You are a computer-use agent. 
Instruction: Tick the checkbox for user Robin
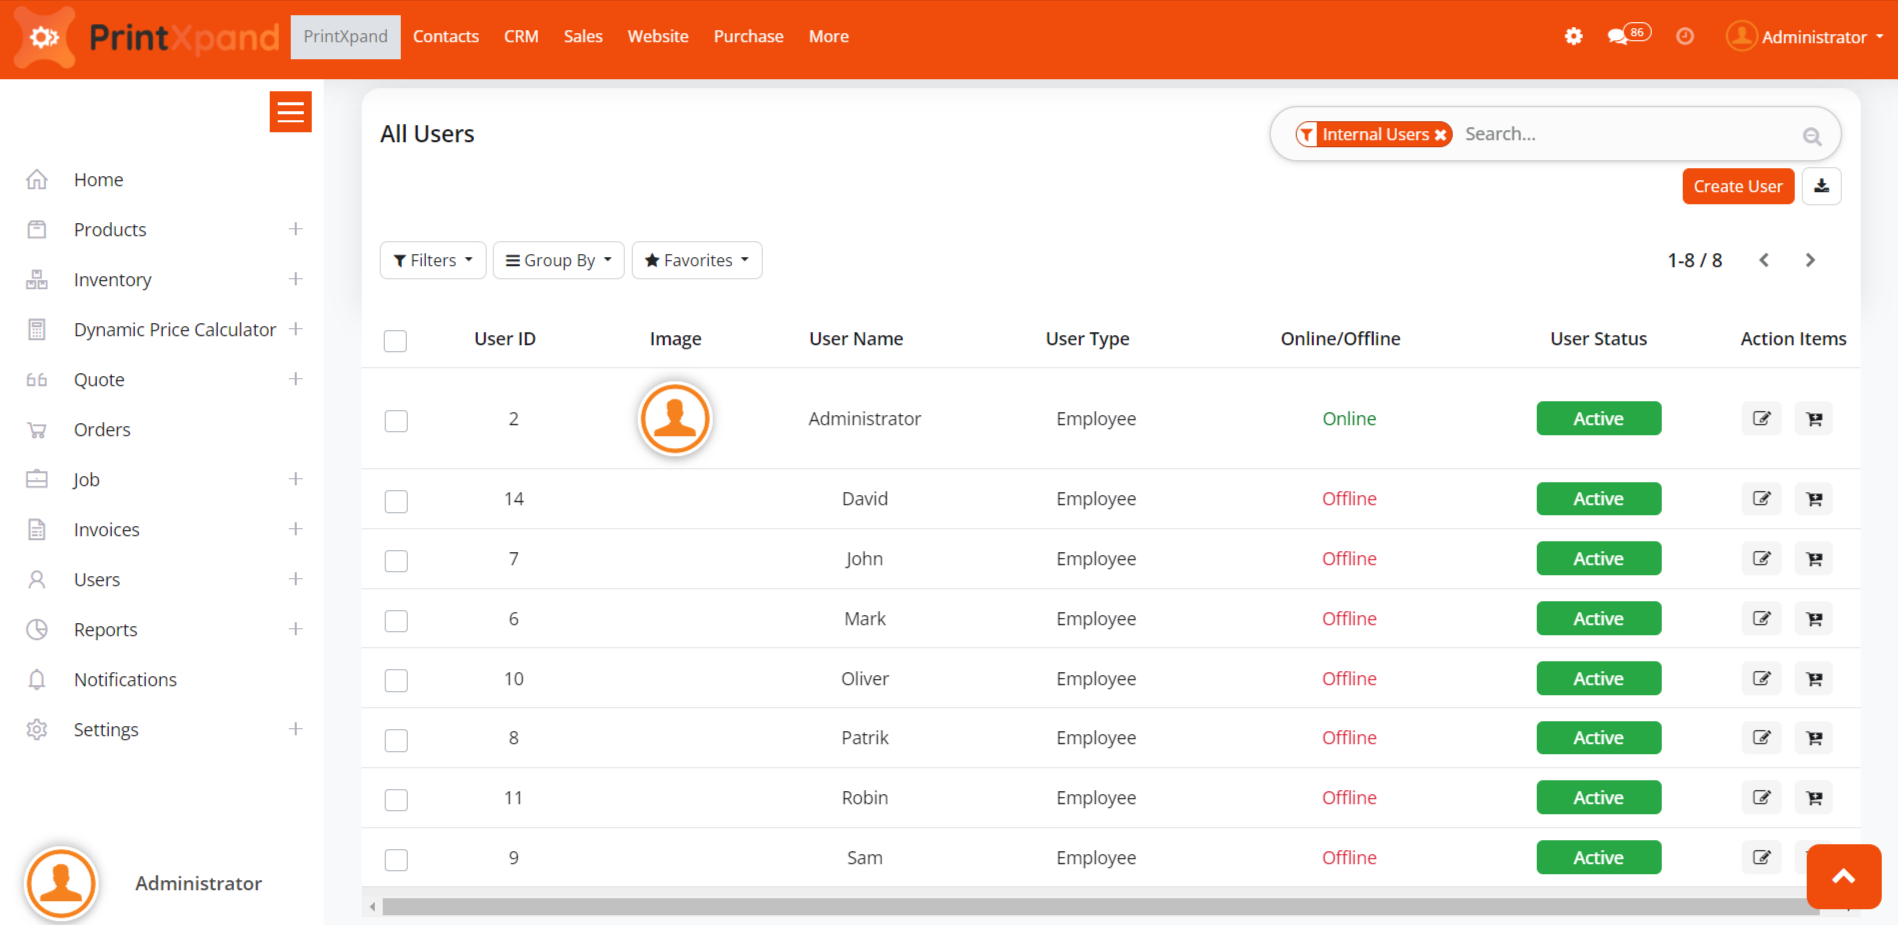(x=396, y=800)
